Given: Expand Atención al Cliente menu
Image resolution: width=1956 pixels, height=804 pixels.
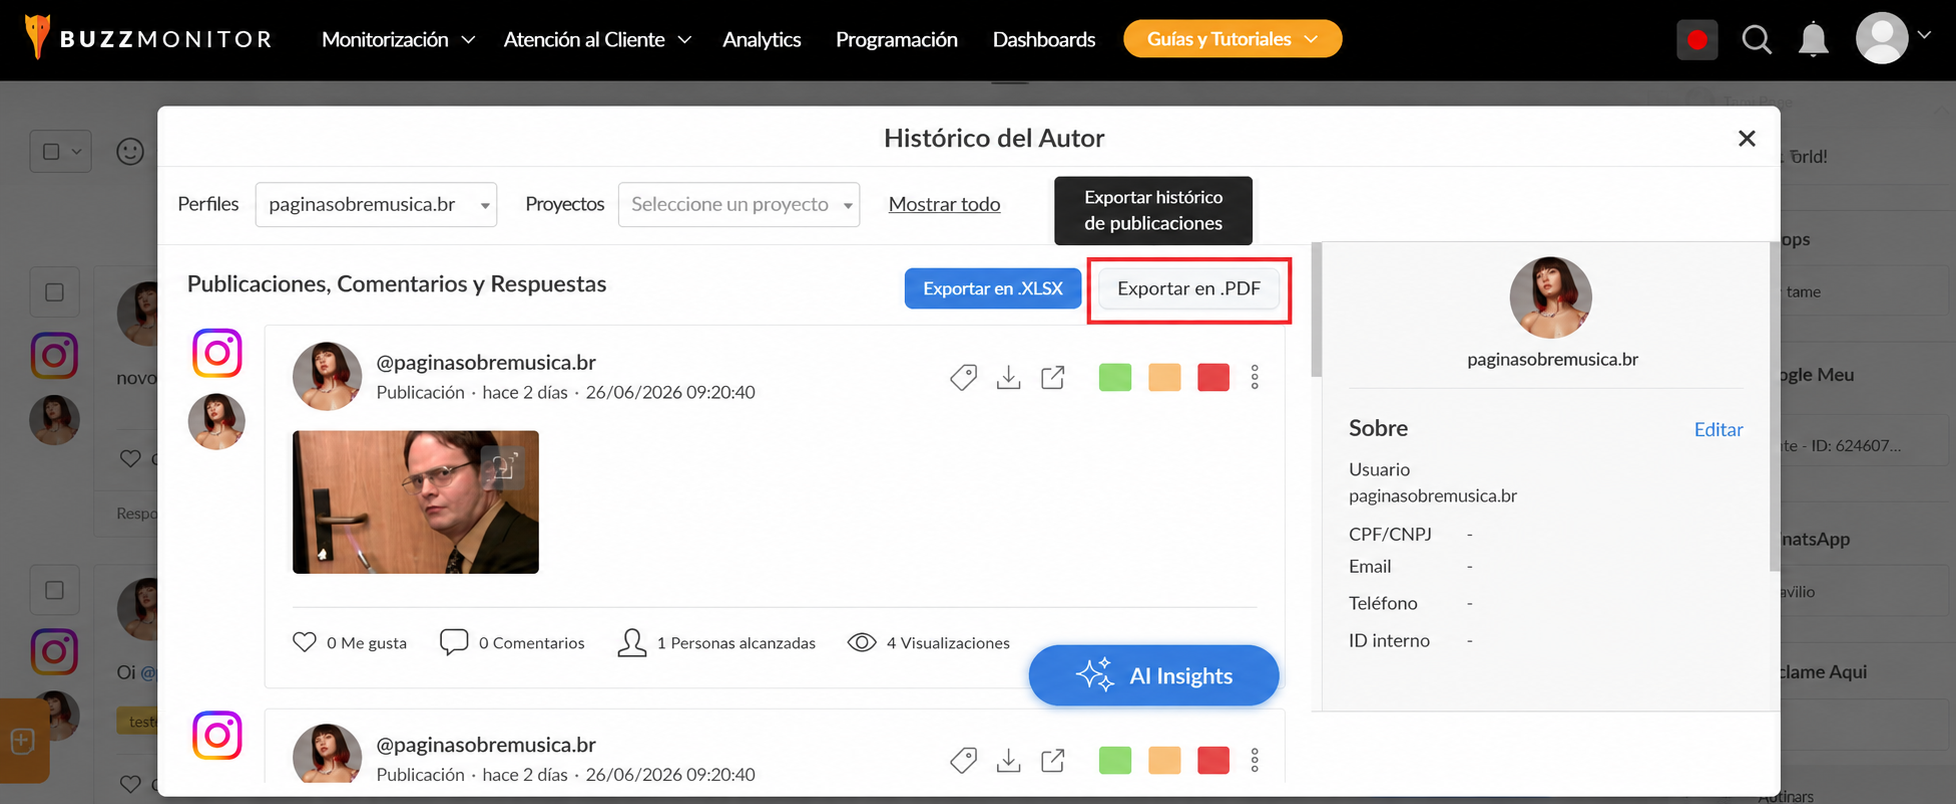Looking at the screenshot, I should coord(597,39).
